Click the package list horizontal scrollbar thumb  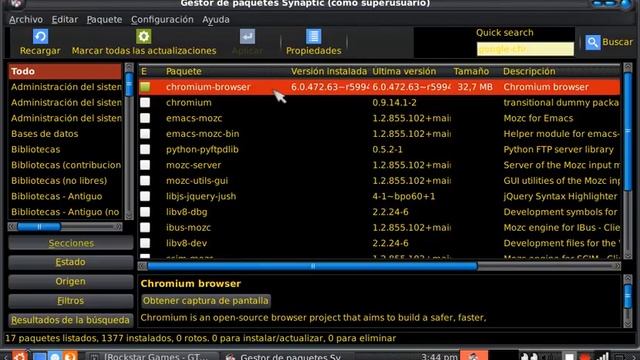(312, 267)
